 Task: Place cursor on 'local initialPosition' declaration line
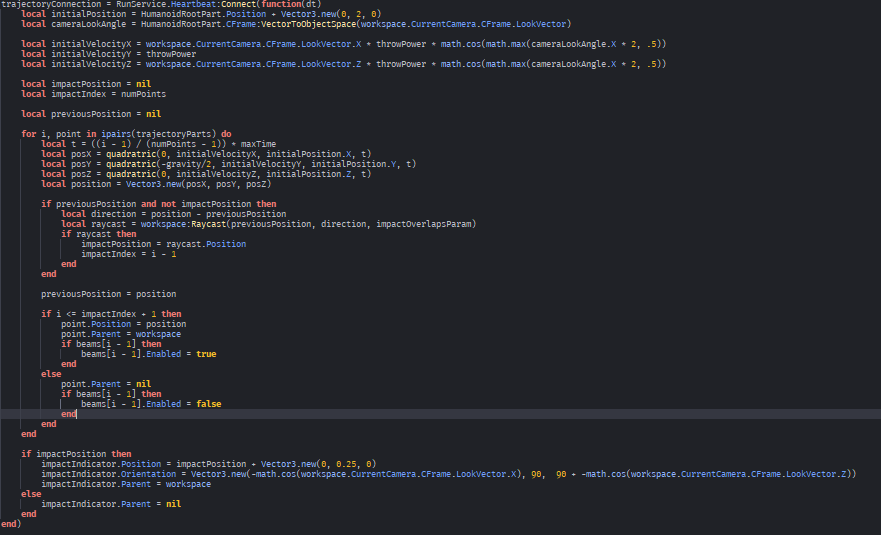[201, 14]
